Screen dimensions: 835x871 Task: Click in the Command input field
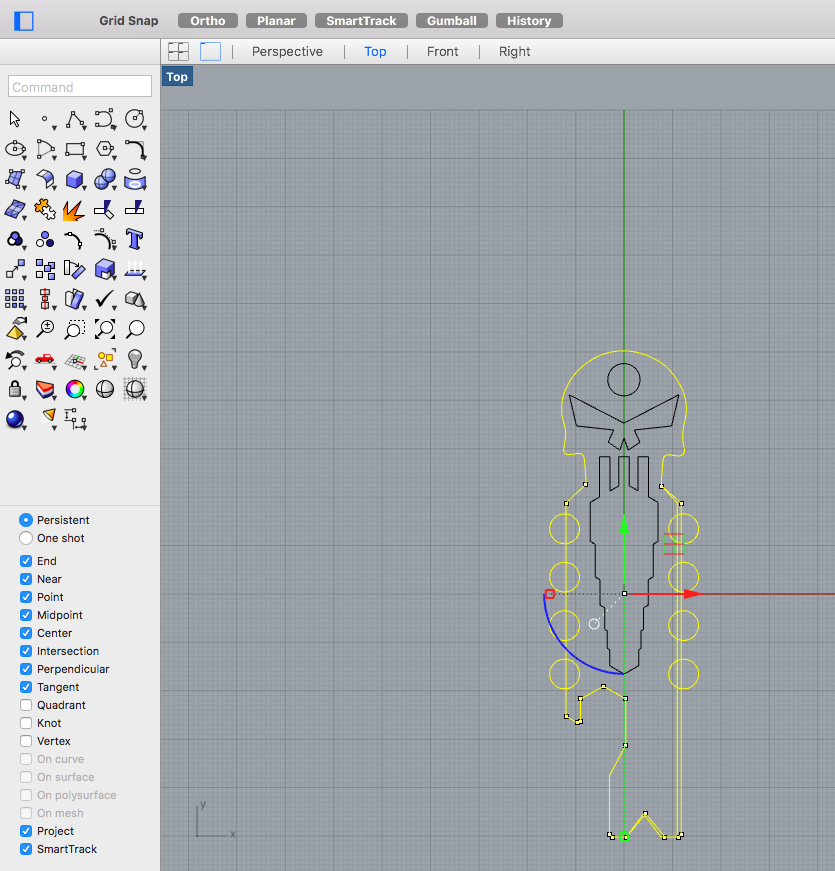(80, 87)
